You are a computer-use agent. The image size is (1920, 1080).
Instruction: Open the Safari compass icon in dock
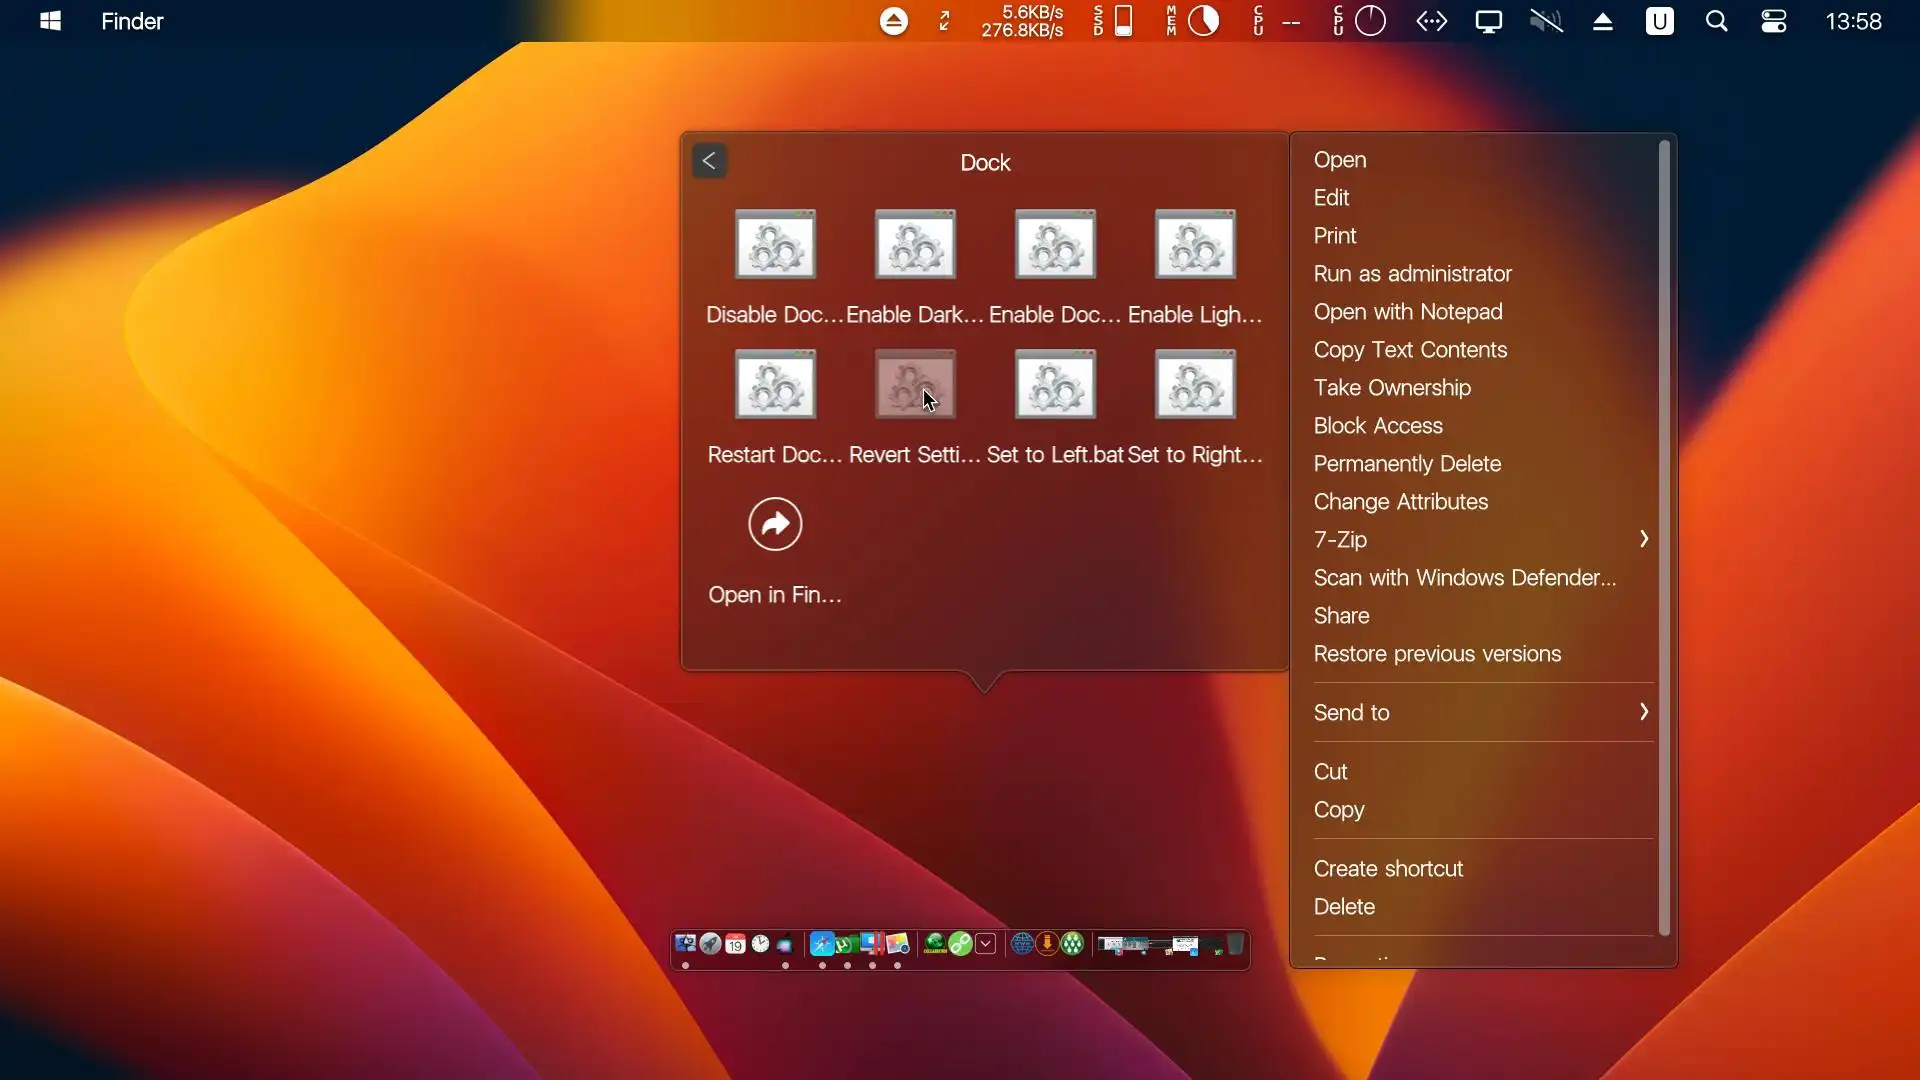click(x=822, y=944)
